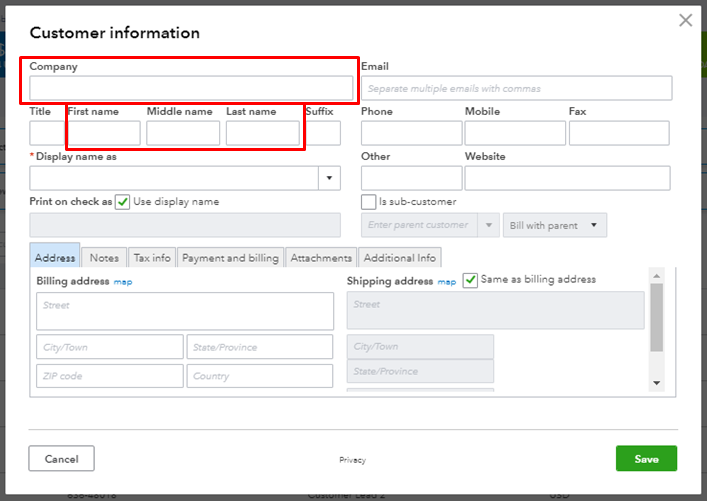The image size is (707, 502).
Task: Open billing address map link
Action: point(123,282)
